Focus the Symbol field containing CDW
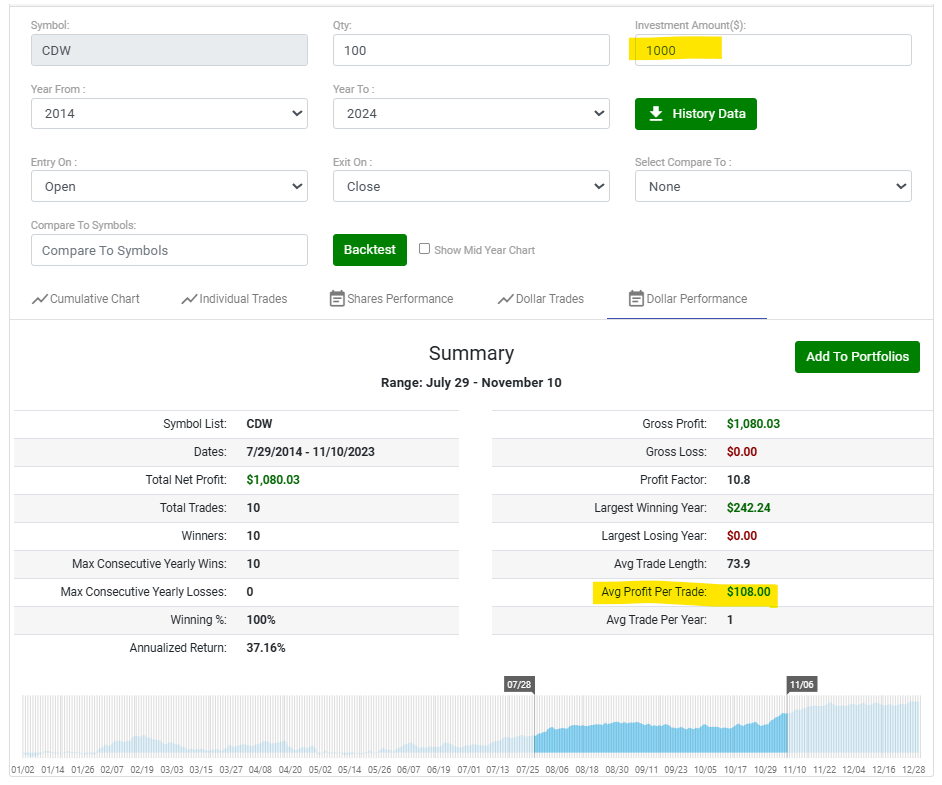 point(169,50)
